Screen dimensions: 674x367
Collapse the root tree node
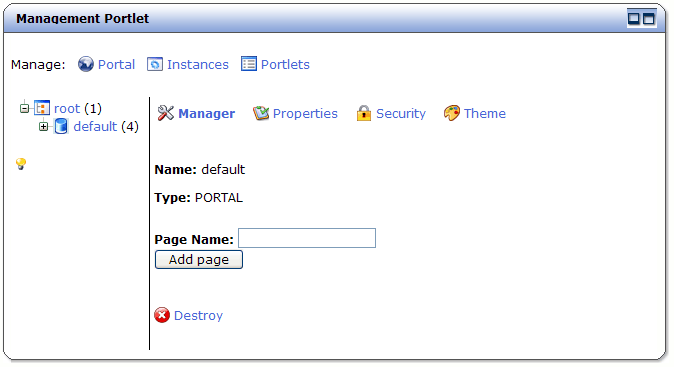[25, 108]
